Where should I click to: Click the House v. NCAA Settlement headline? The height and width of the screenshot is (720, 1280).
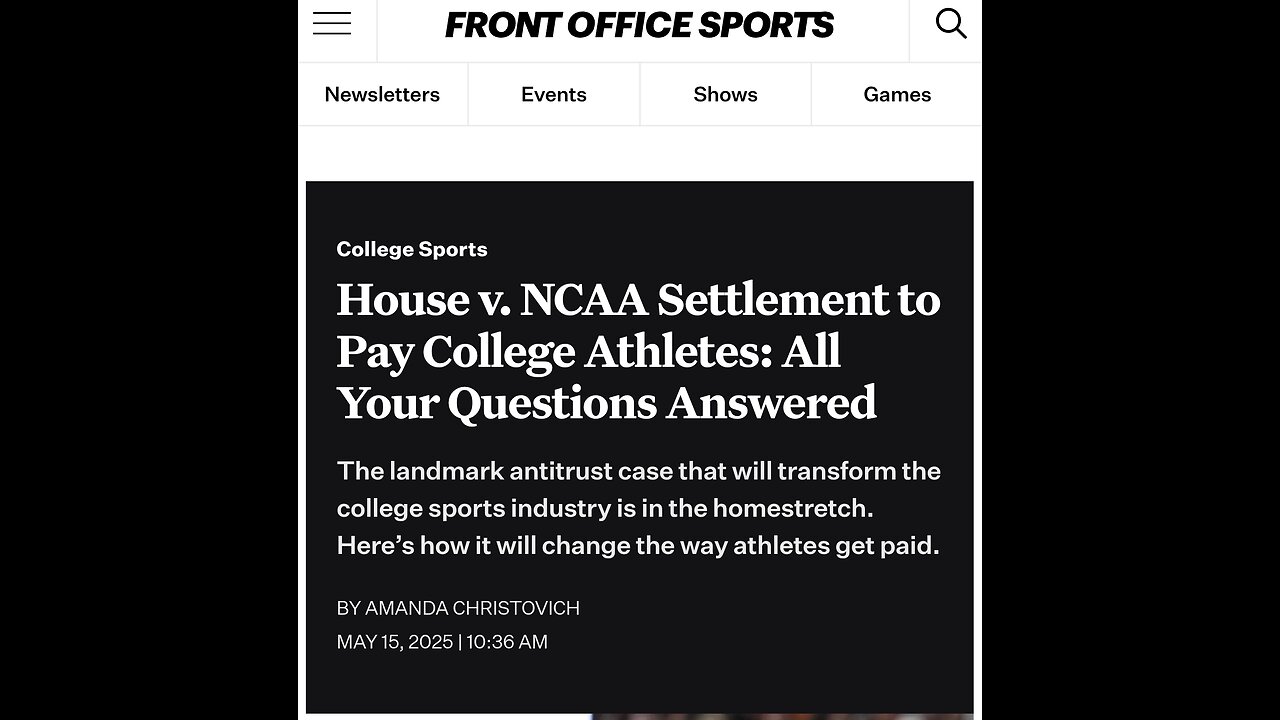click(x=638, y=351)
